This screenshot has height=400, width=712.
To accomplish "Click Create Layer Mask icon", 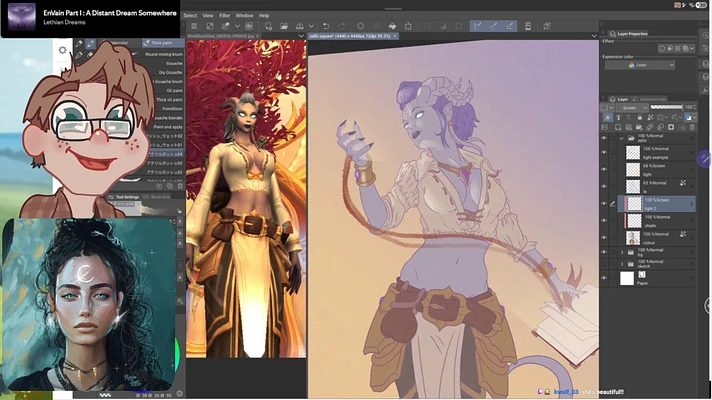I will 671,128.
